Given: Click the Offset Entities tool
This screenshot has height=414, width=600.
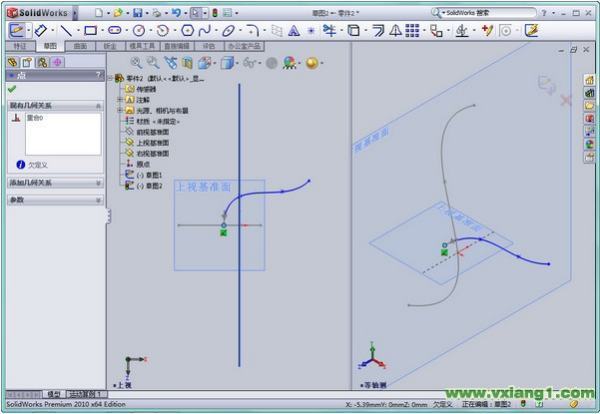Looking at the screenshot, I should click(378, 30).
